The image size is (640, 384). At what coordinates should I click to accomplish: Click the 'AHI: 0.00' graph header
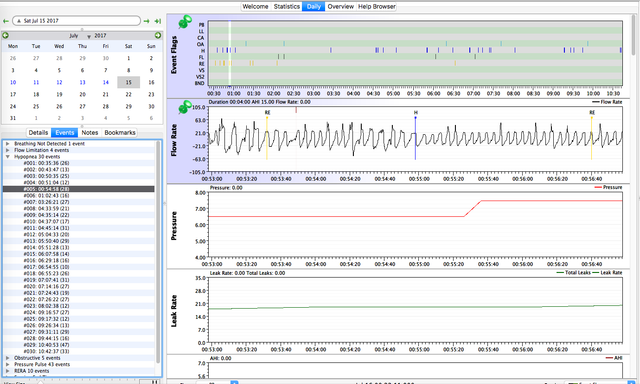[x=220, y=358]
